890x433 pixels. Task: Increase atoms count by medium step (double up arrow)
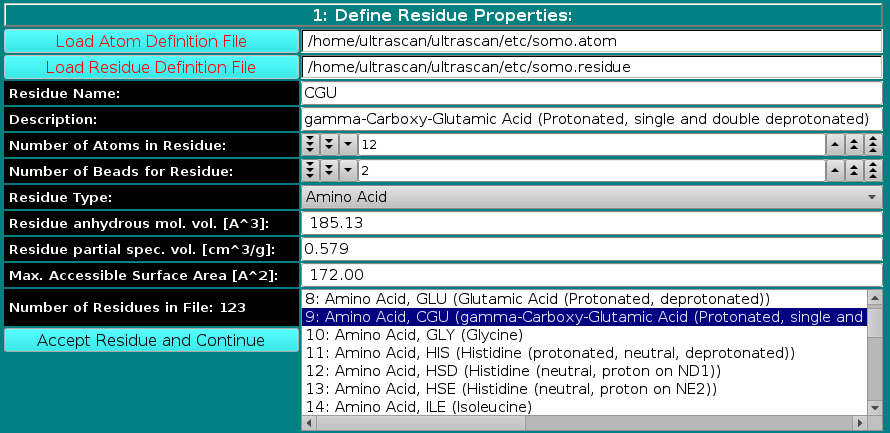click(x=854, y=145)
